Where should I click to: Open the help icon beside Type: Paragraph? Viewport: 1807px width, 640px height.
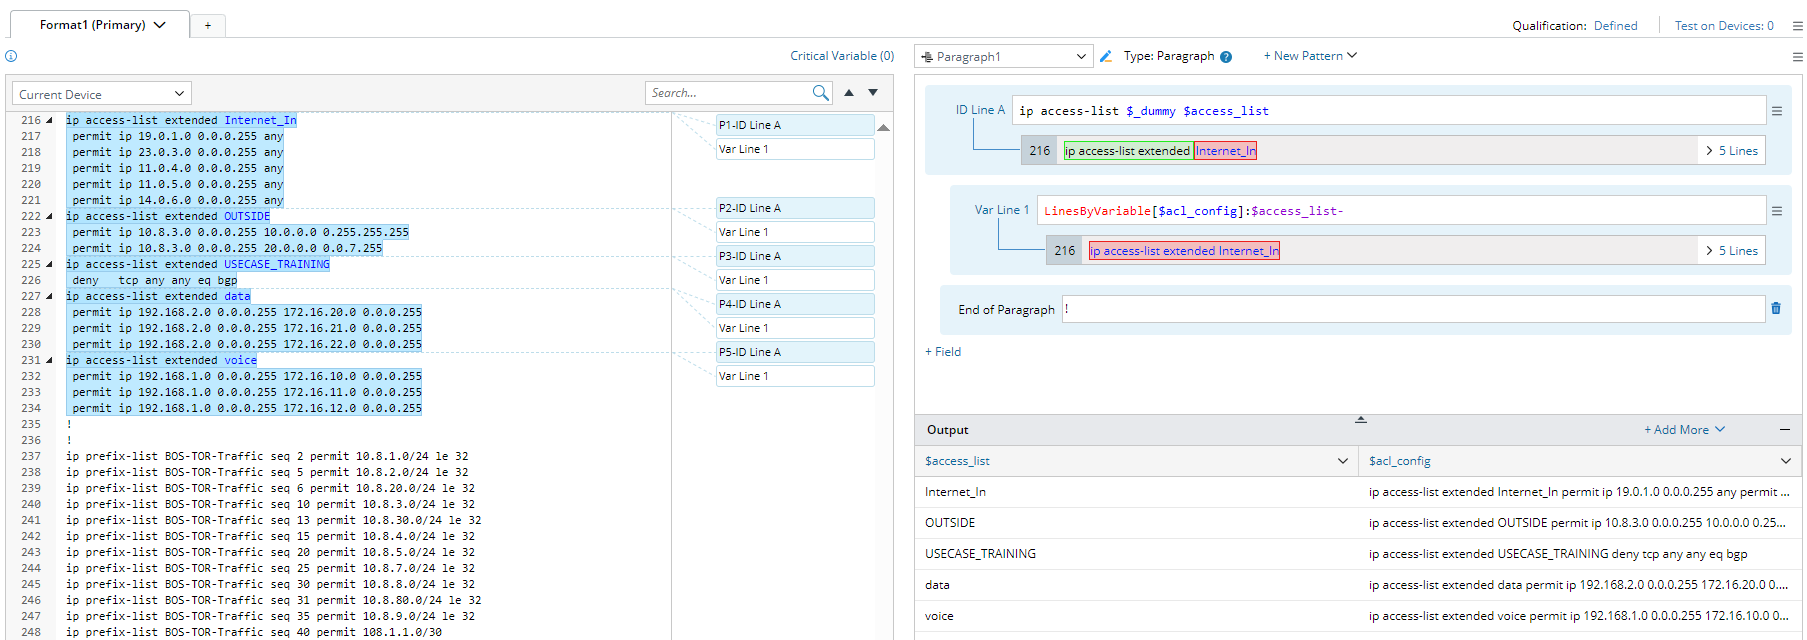(x=1226, y=57)
